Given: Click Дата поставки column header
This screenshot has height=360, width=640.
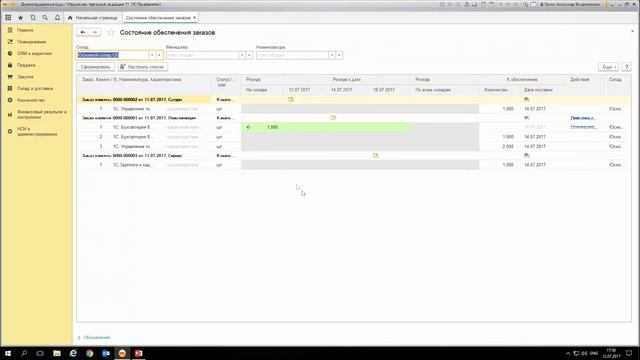Looking at the screenshot, I should [538, 90].
